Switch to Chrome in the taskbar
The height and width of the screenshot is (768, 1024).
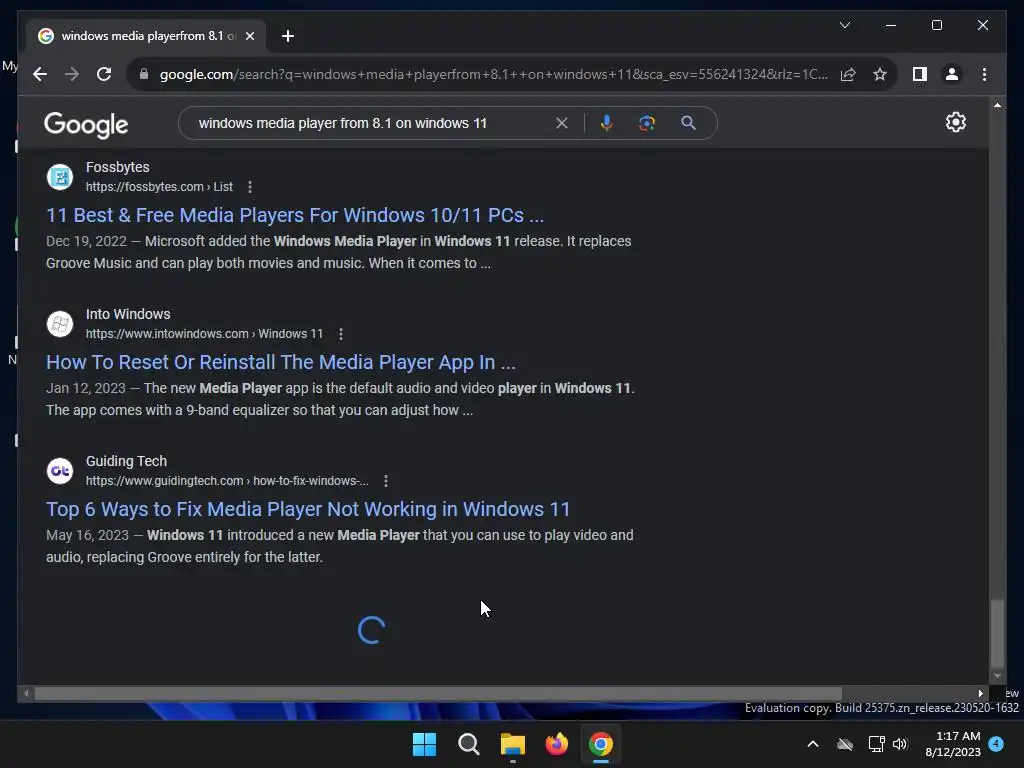(x=601, y=744)
